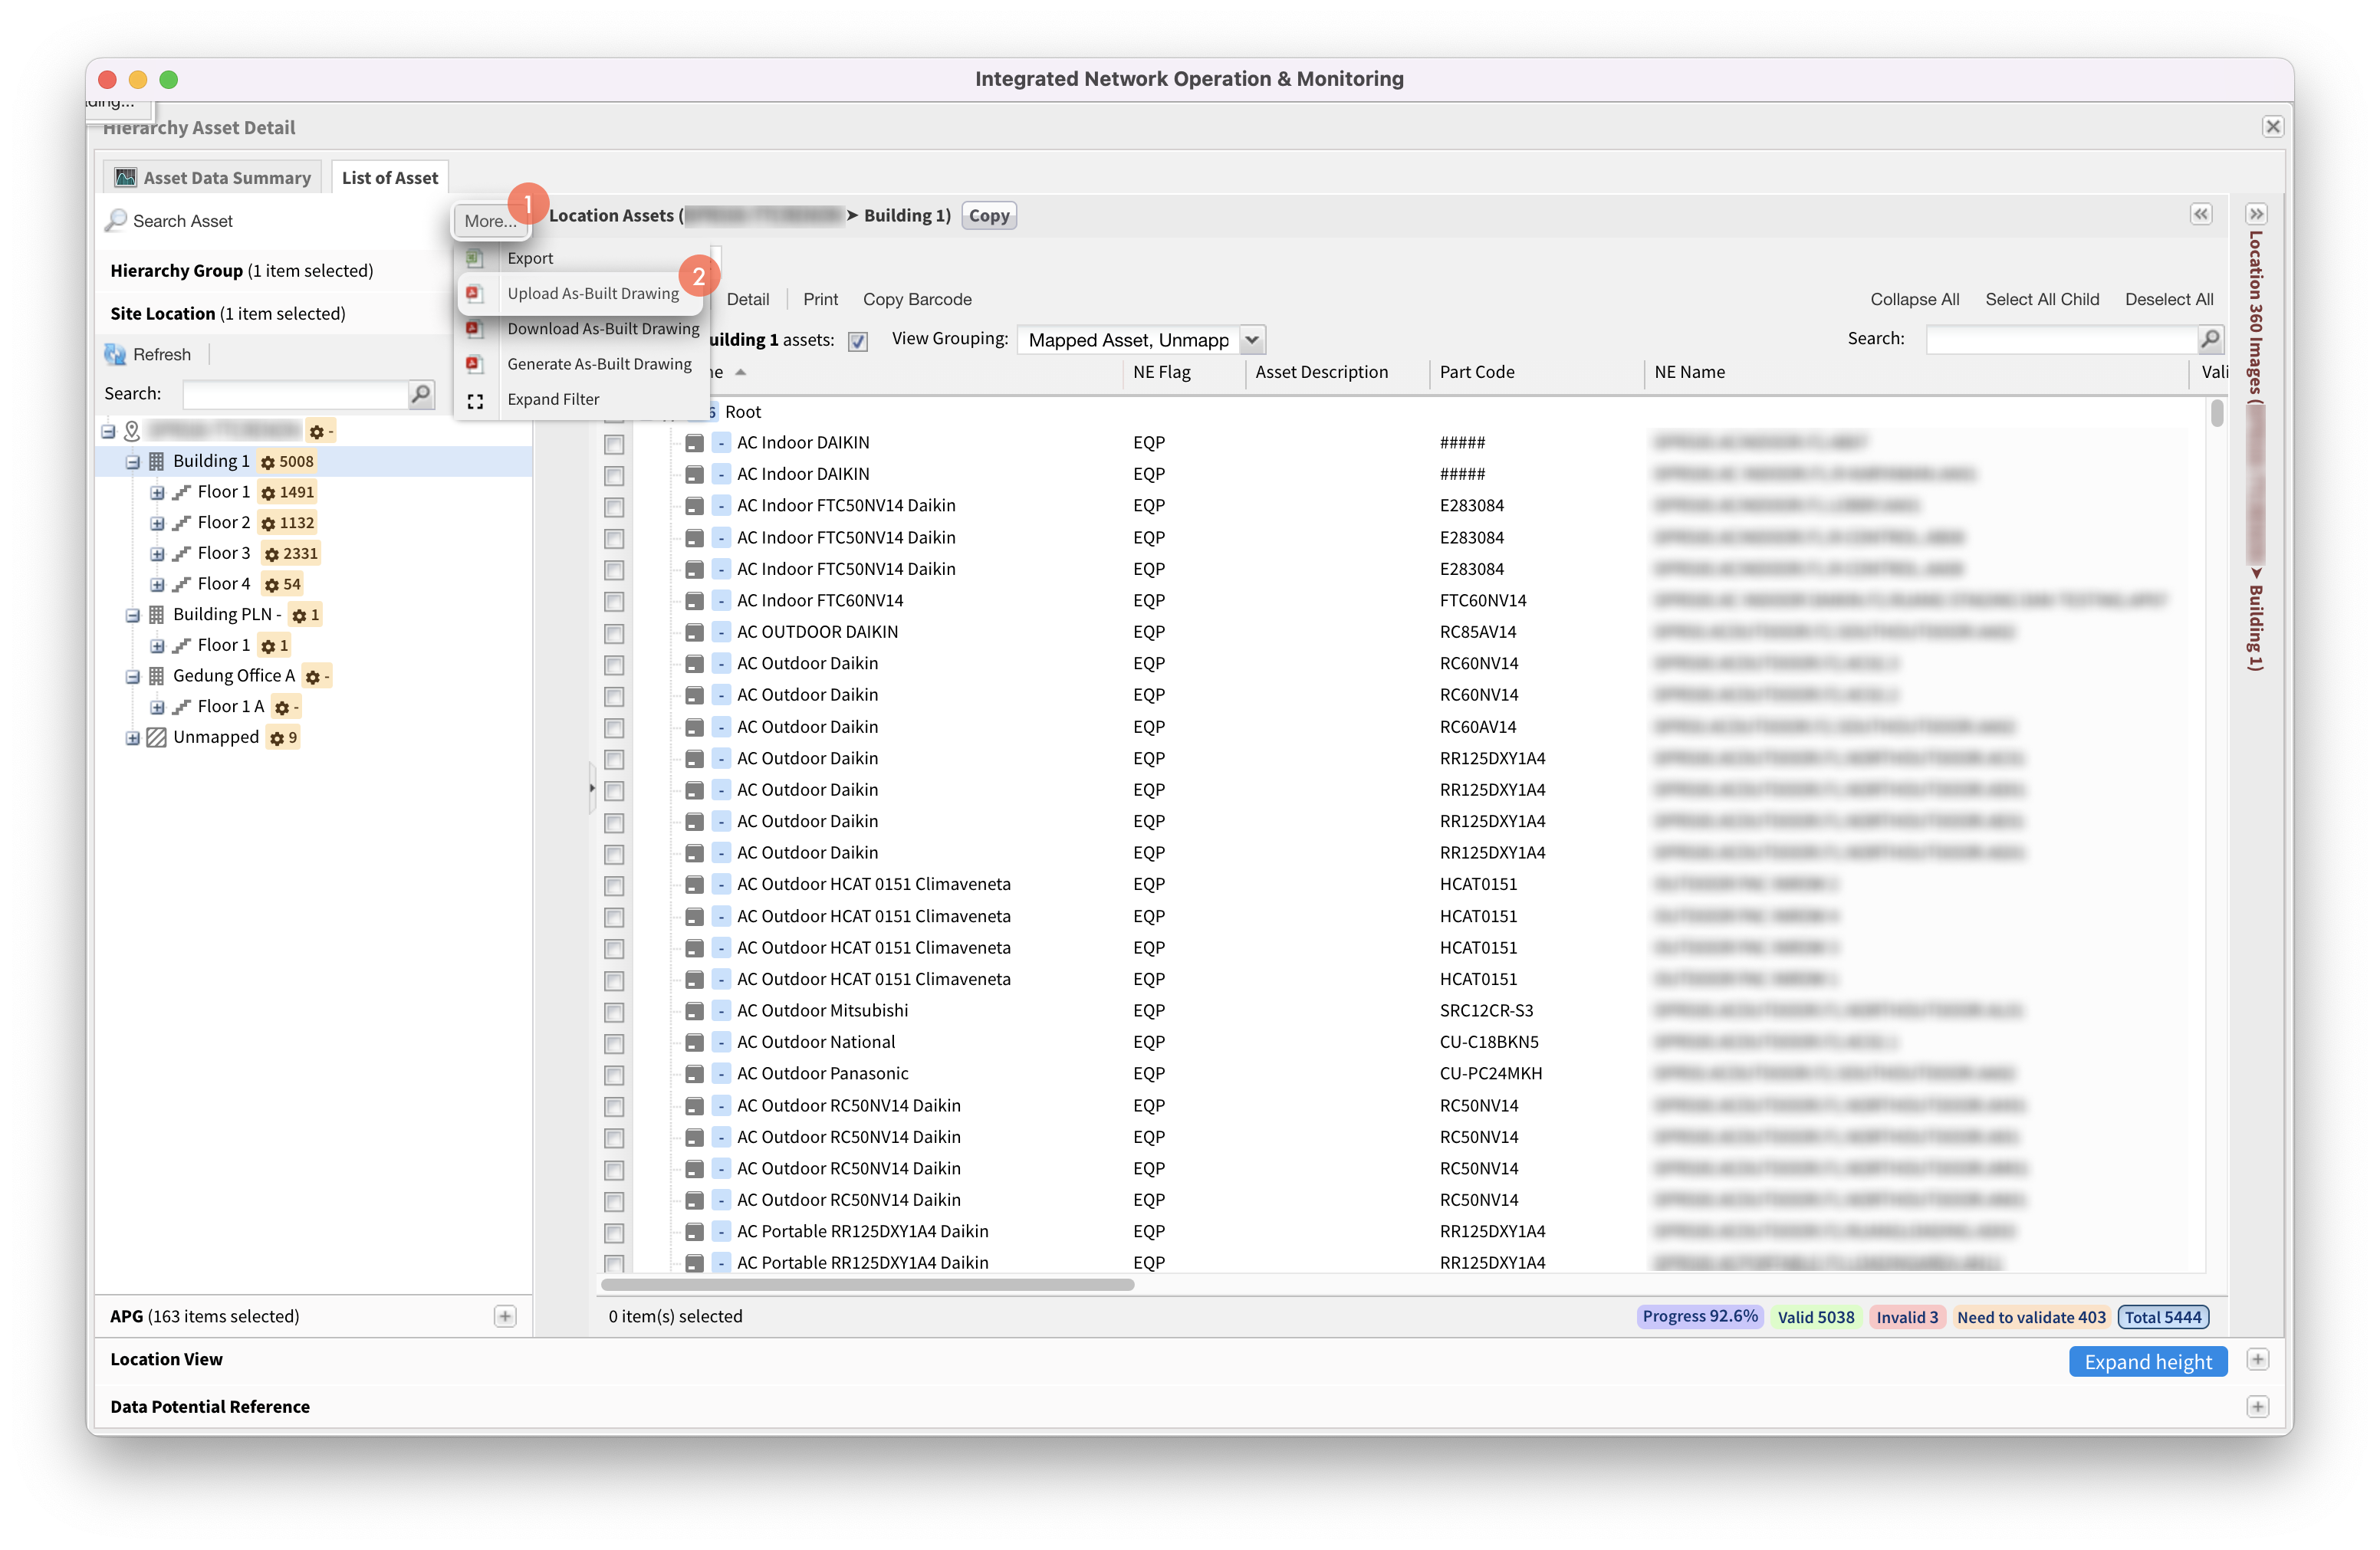
Task: Click Collapse All link
Action: (x=1914, y=299)
